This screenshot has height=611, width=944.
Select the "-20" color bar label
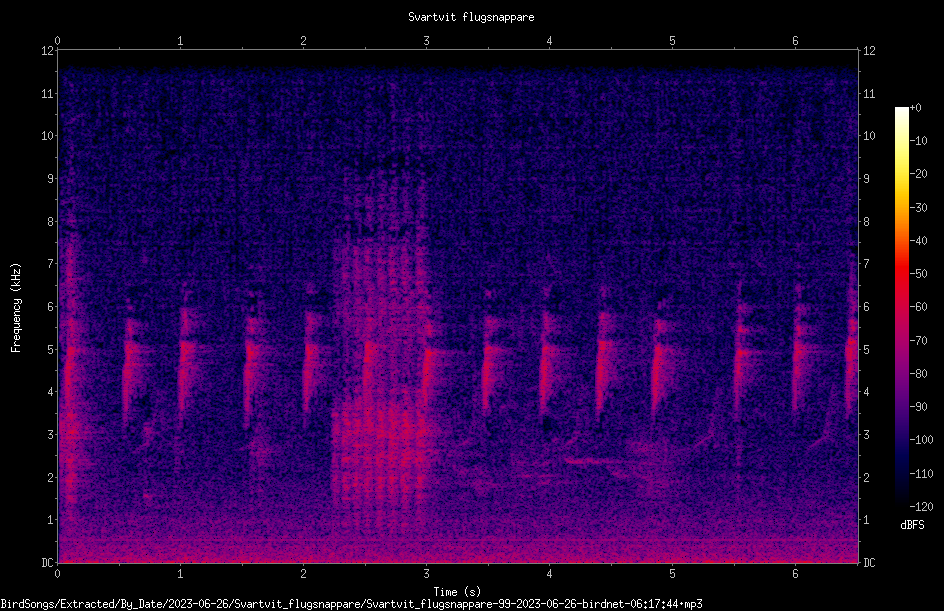(x=919, y=174)
